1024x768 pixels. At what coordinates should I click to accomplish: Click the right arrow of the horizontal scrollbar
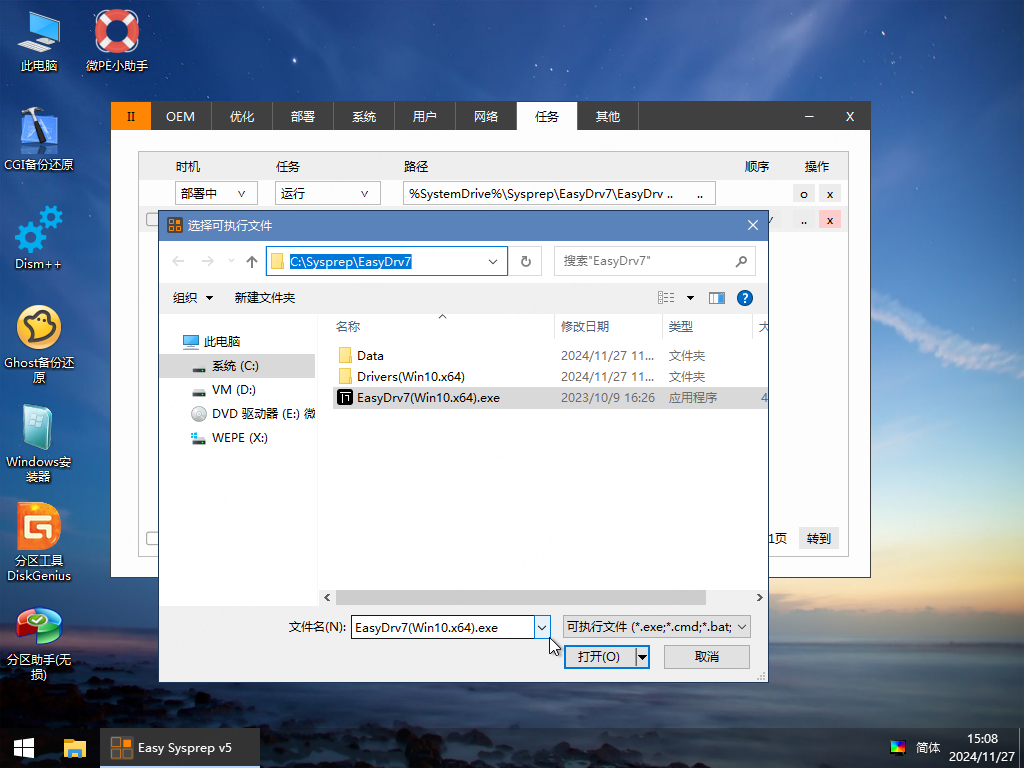[759, 598]
